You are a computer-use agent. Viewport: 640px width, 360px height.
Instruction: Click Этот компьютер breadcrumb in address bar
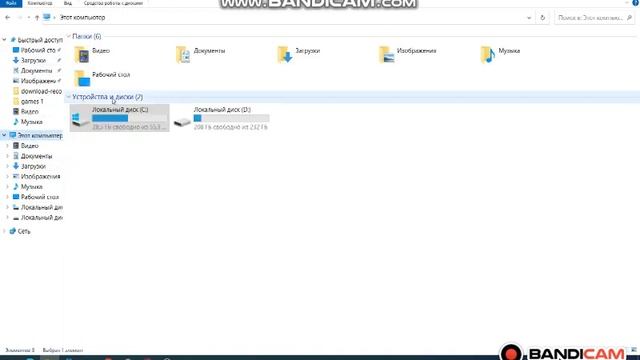click(82, 18)
